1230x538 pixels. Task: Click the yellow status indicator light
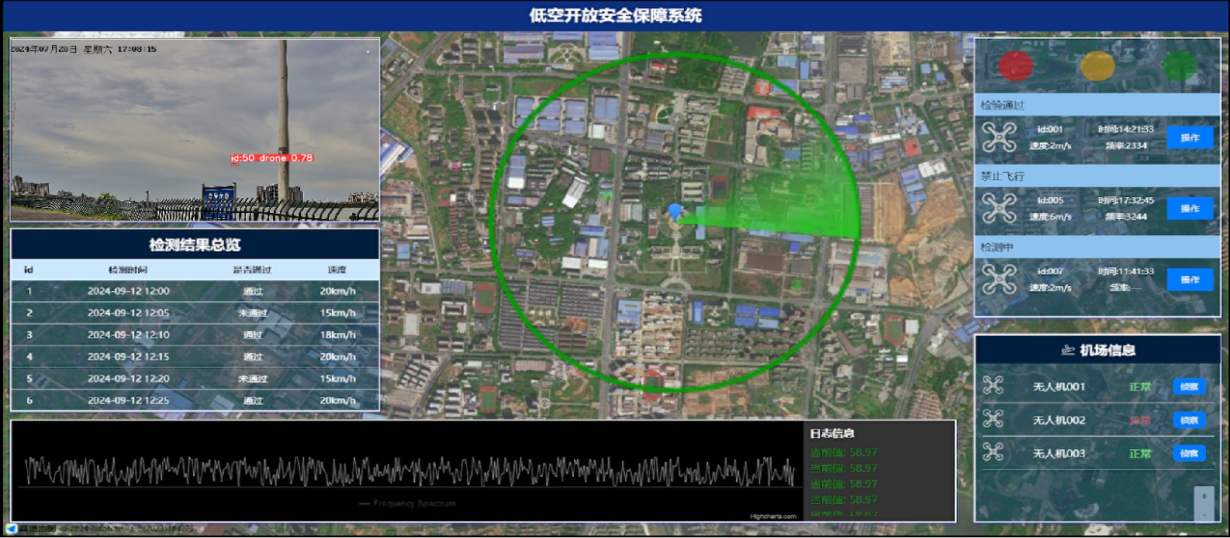(x=1097, y=66)
